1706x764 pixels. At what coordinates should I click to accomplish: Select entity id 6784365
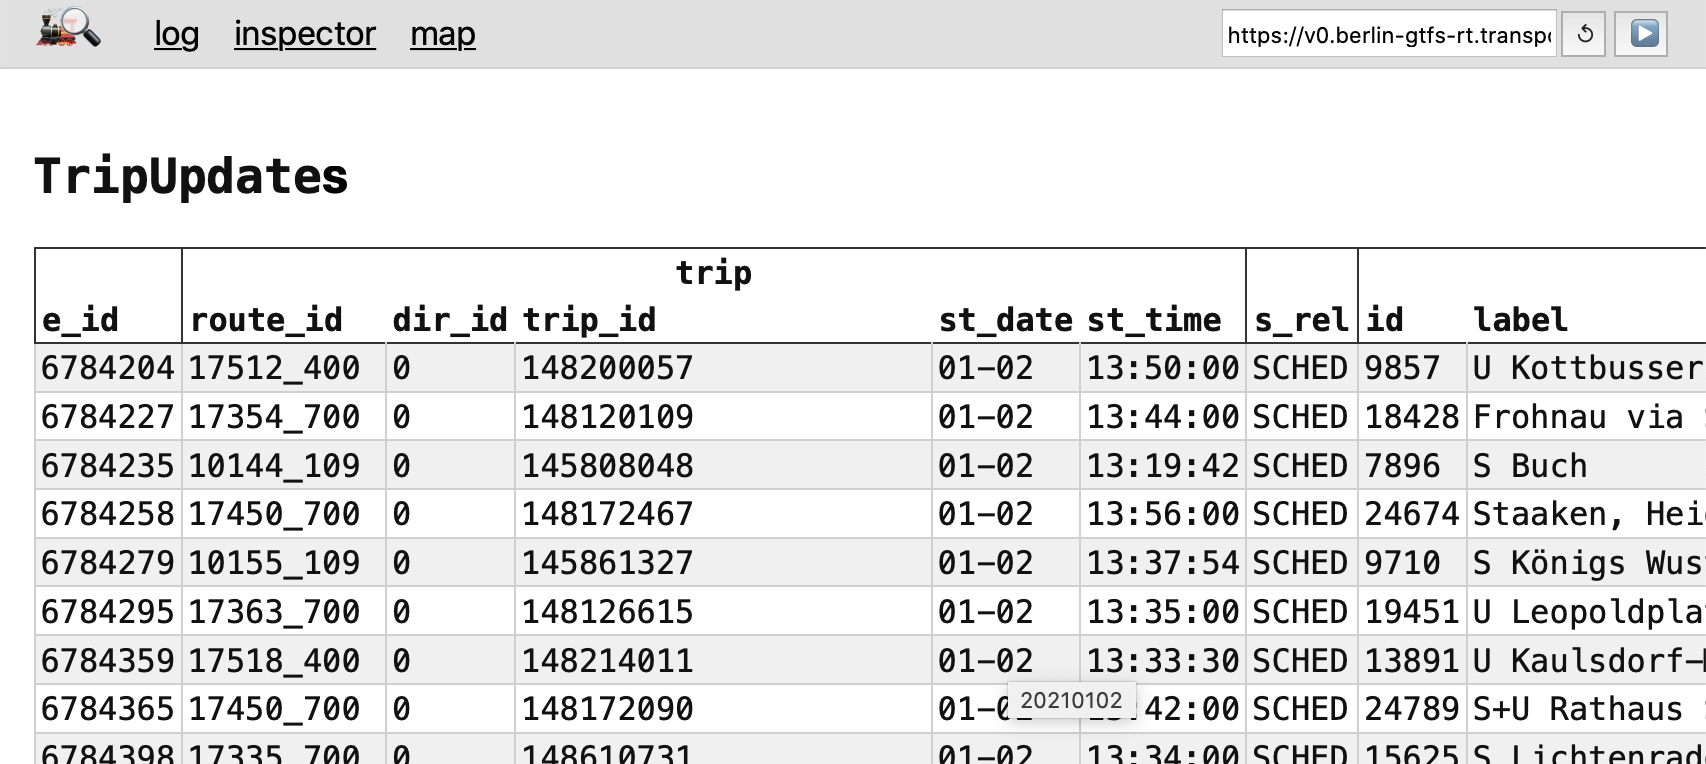click(108, 709)
